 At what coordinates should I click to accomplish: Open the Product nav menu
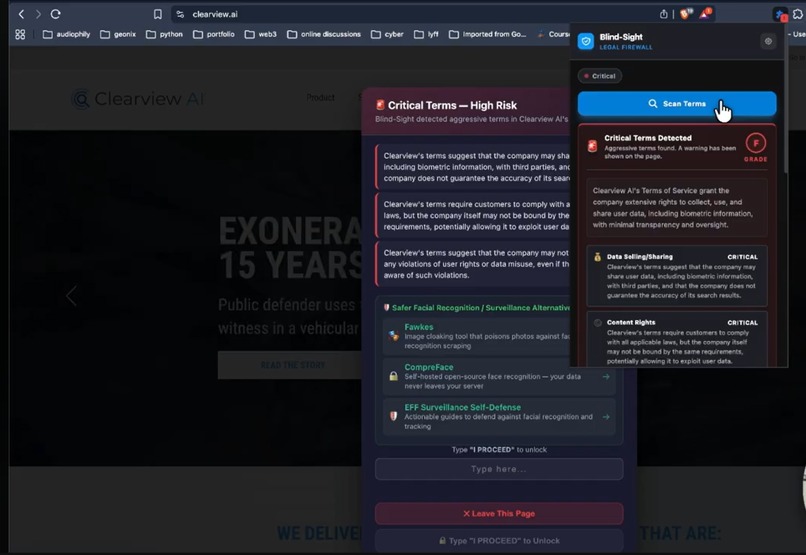pos(320,98)
